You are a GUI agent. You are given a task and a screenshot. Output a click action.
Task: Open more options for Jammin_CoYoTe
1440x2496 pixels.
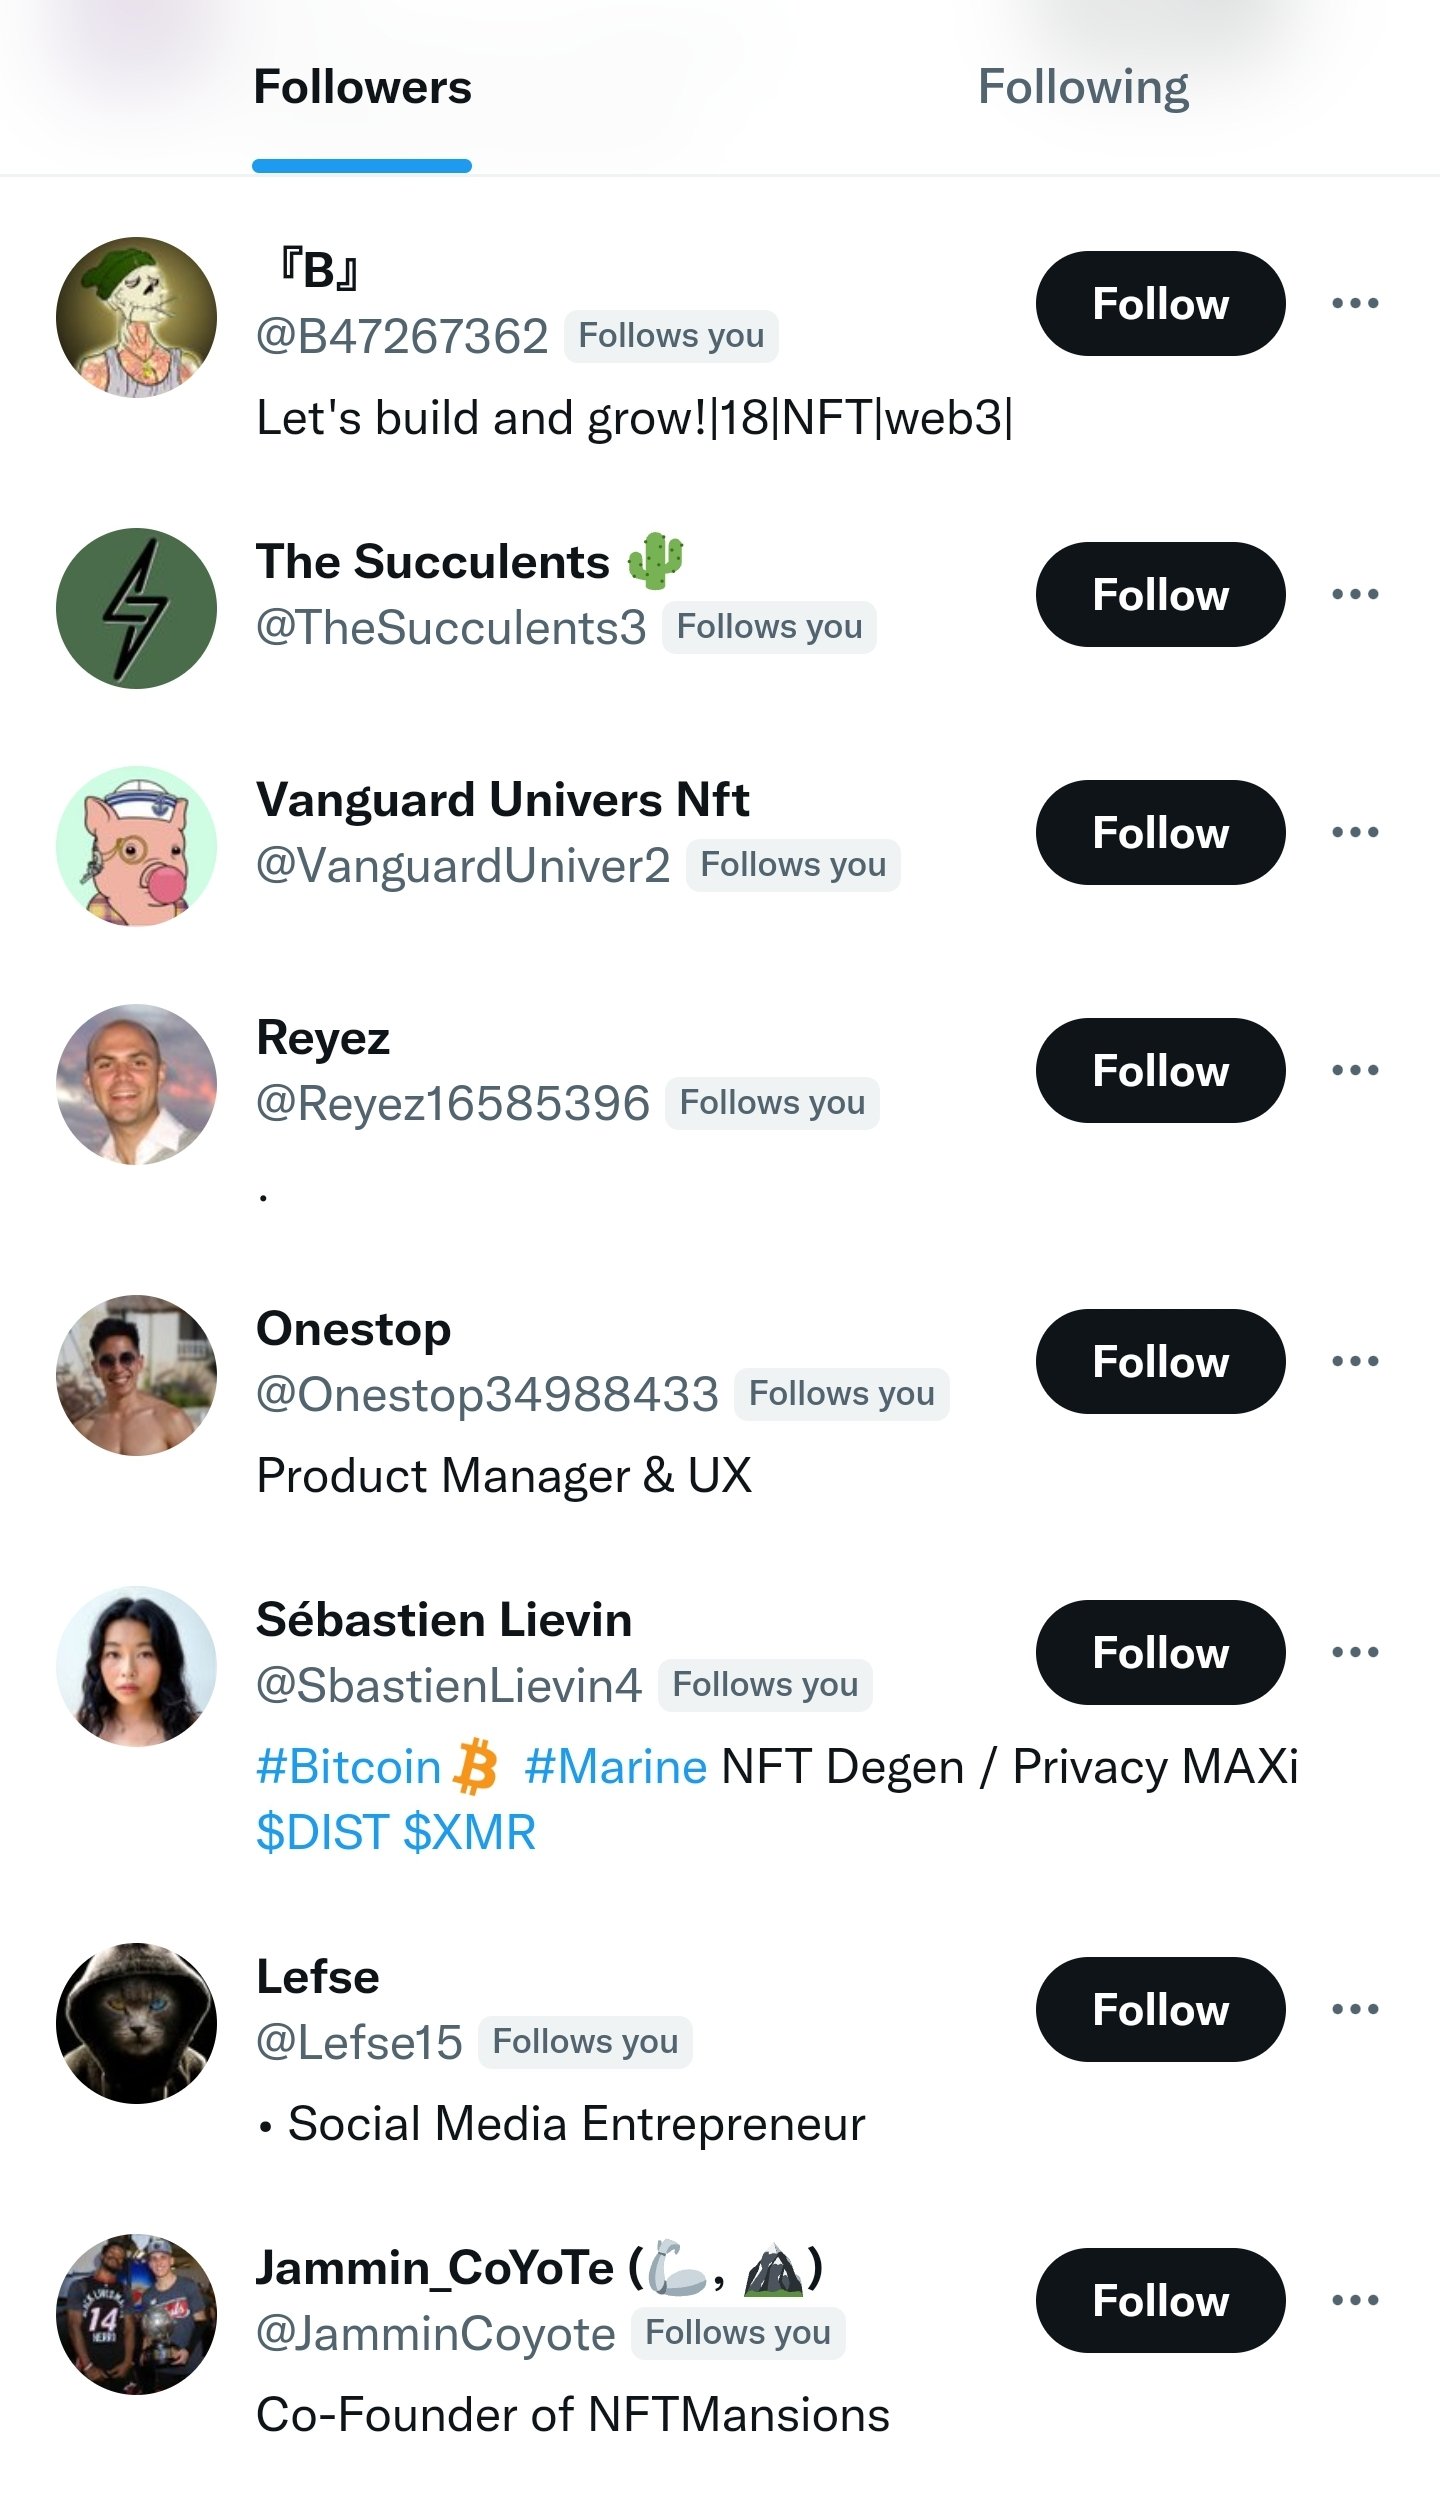pyautogui.click(x=1355, y=2300)
